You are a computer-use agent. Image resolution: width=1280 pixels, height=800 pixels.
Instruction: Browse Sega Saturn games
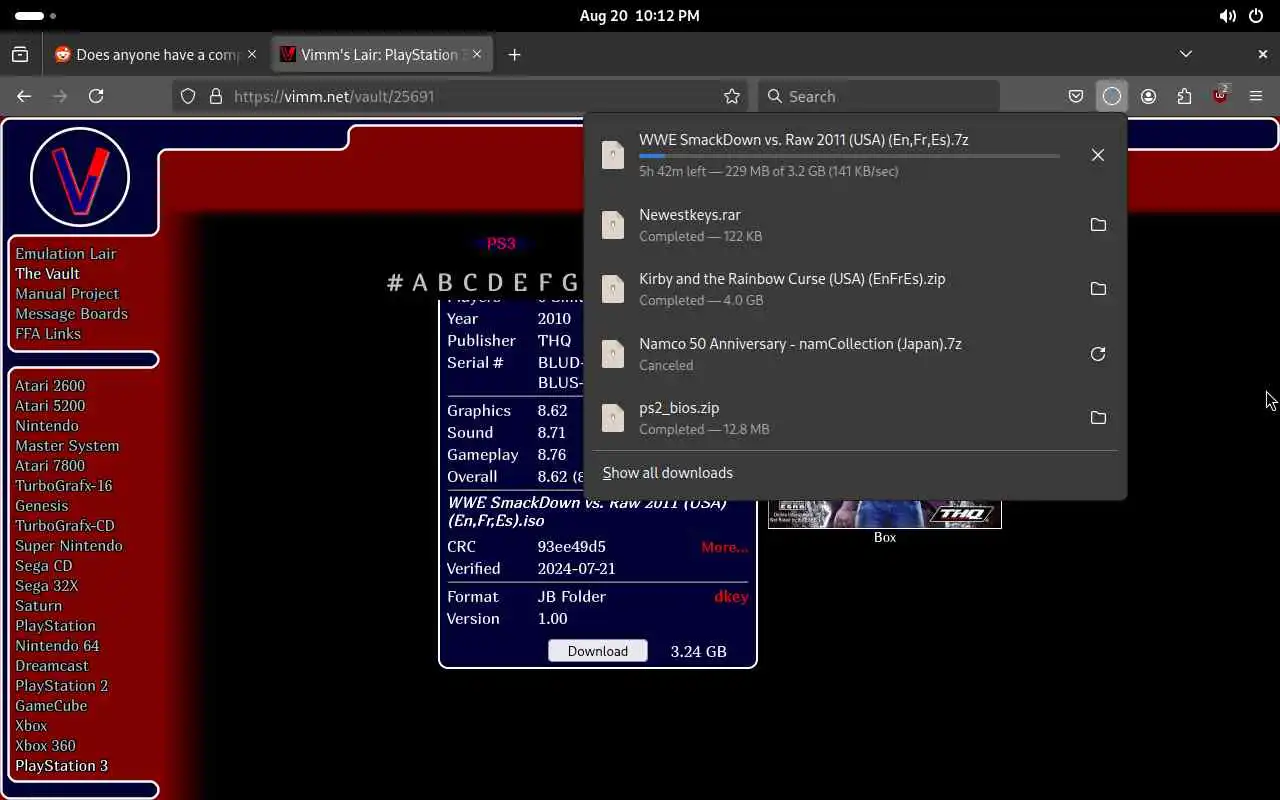(38, 606)
